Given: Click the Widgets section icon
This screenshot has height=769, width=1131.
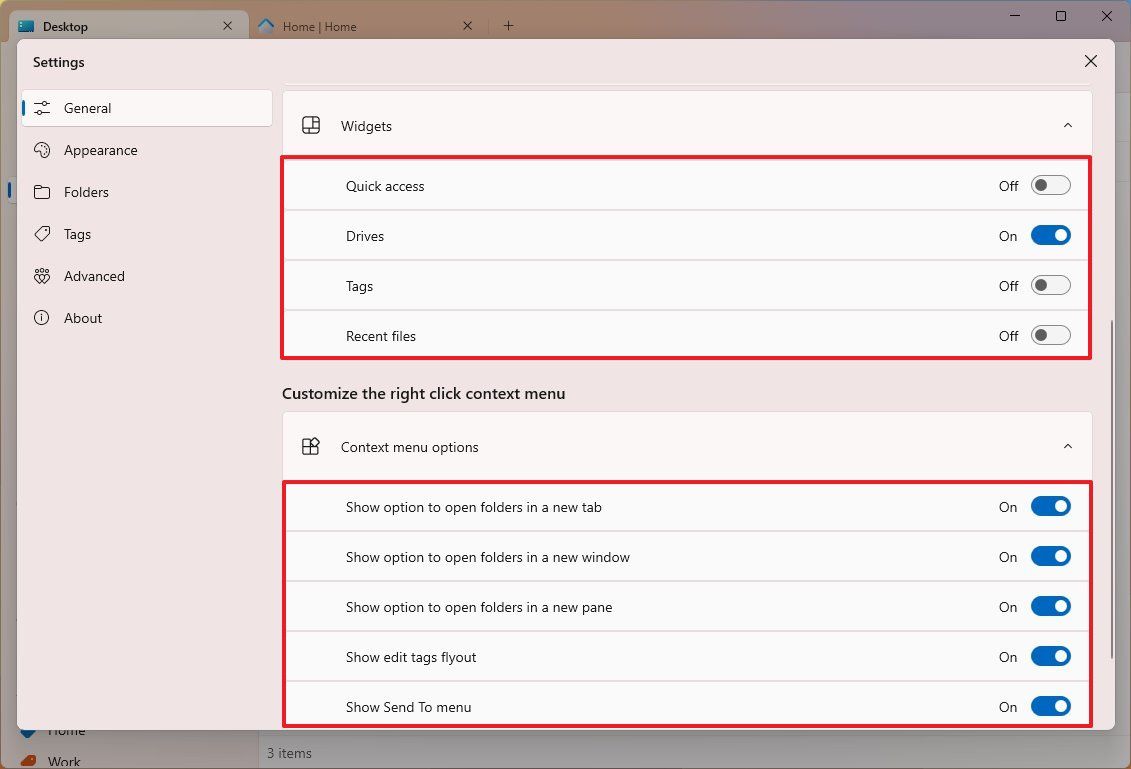Looking at the screenshot, I should tap(310, 125).
